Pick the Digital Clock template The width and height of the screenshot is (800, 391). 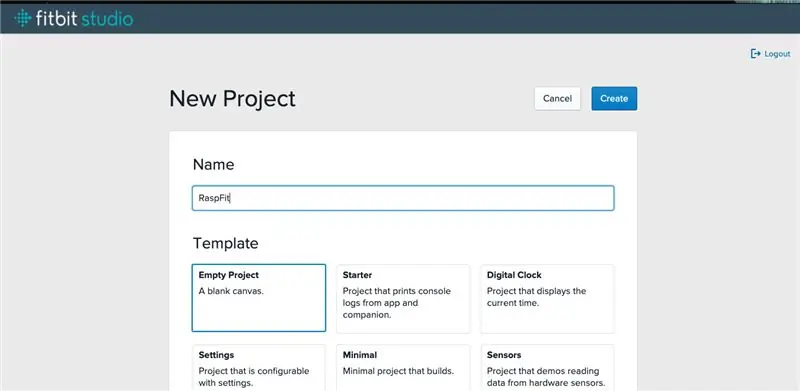click(547, 298)
